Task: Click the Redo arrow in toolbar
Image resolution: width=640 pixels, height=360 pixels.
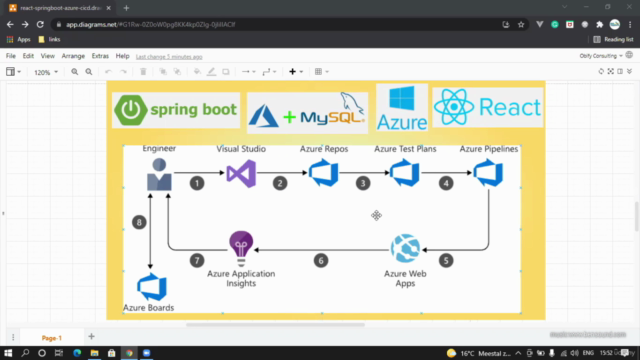Action: [x=123, y=72]
